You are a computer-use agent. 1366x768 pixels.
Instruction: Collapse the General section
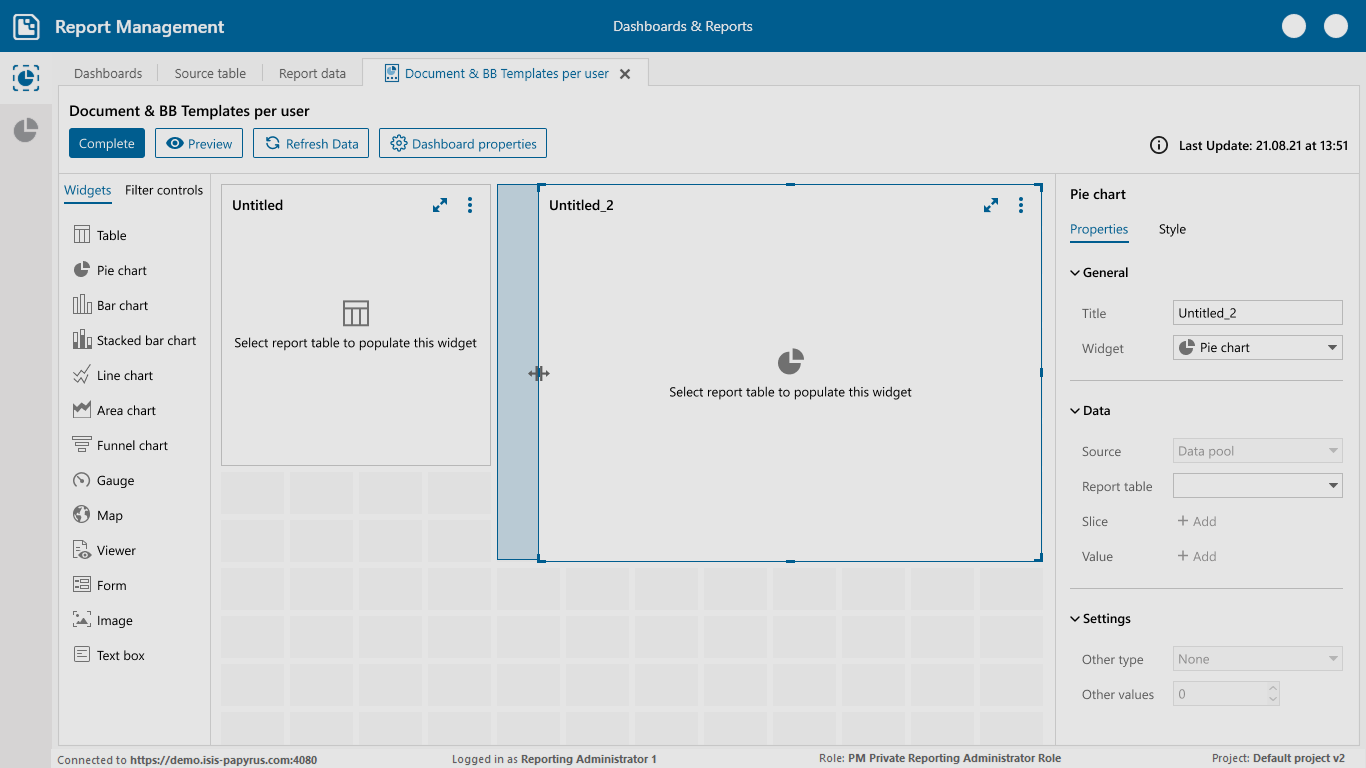pyautogui.click(x=1075, y=273)
